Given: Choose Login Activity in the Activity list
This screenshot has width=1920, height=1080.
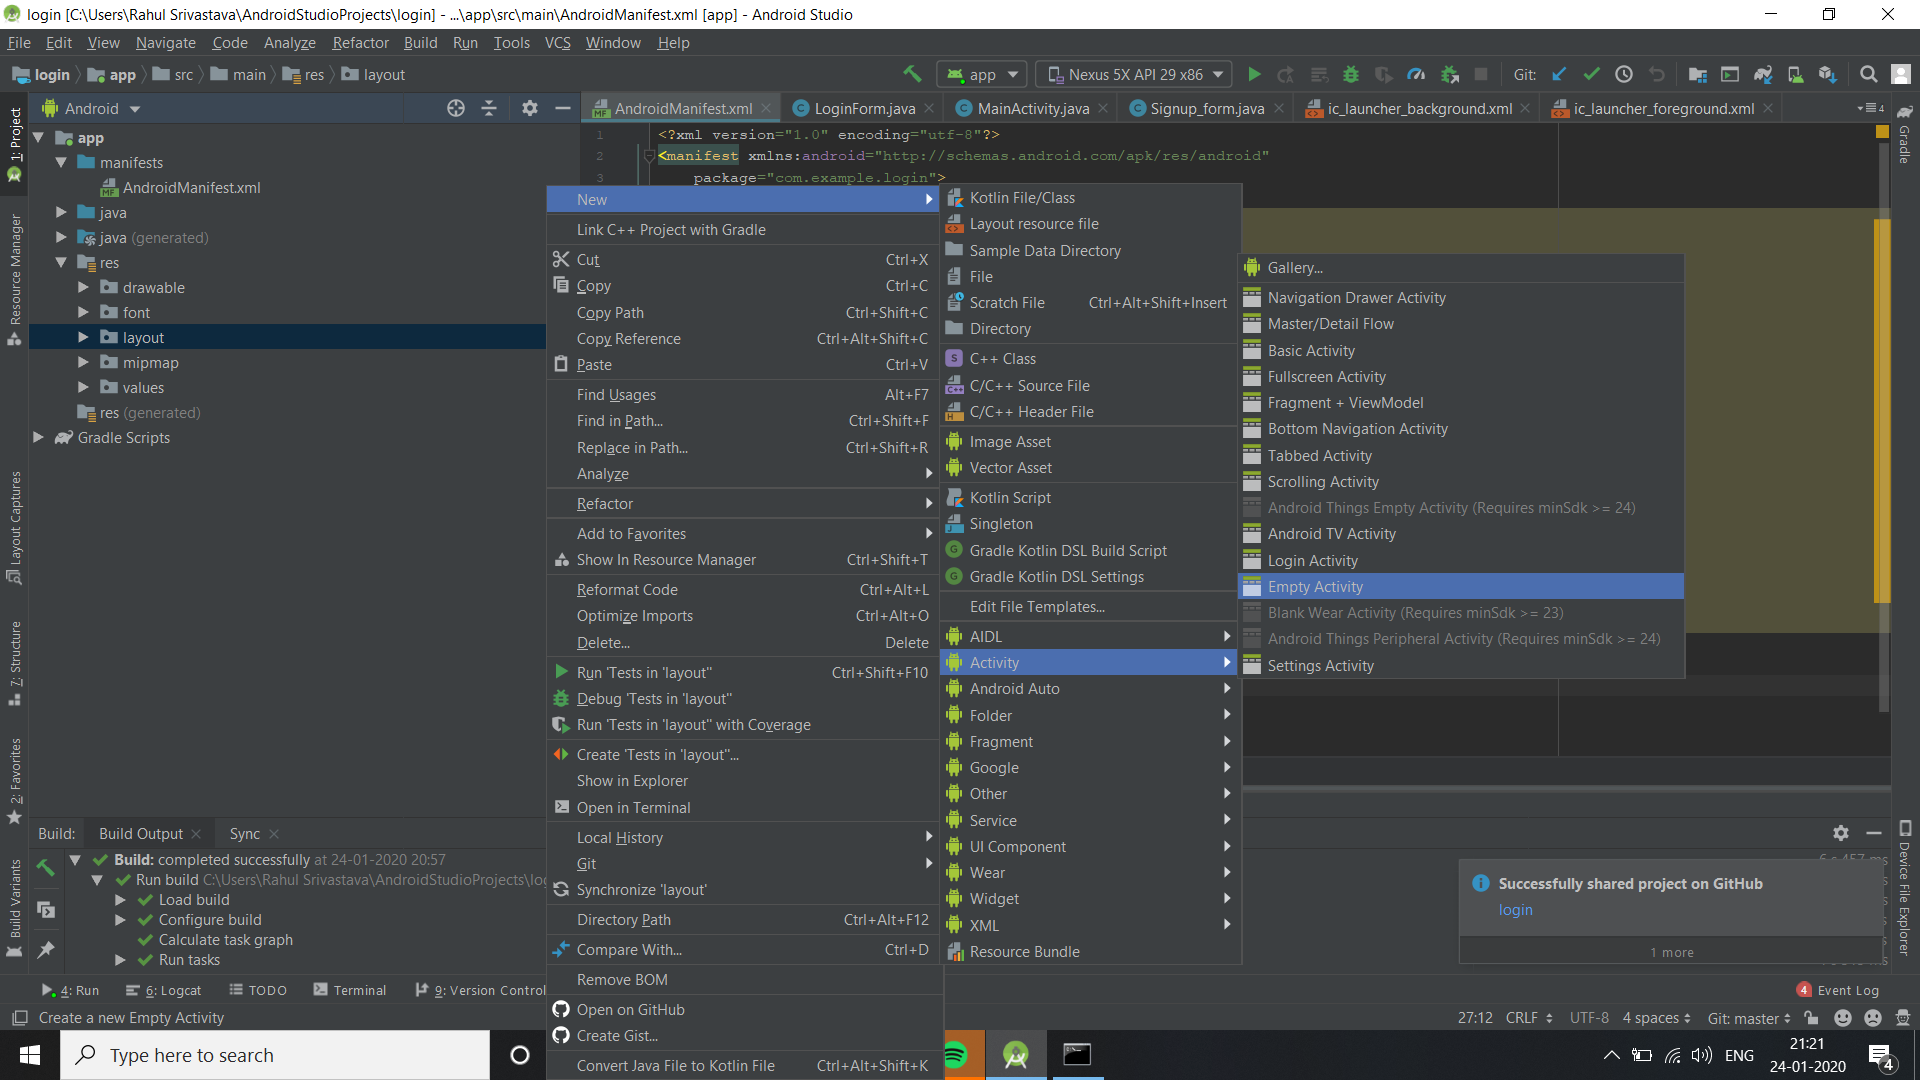Looking at the screenshot, I should (1311, 560).
